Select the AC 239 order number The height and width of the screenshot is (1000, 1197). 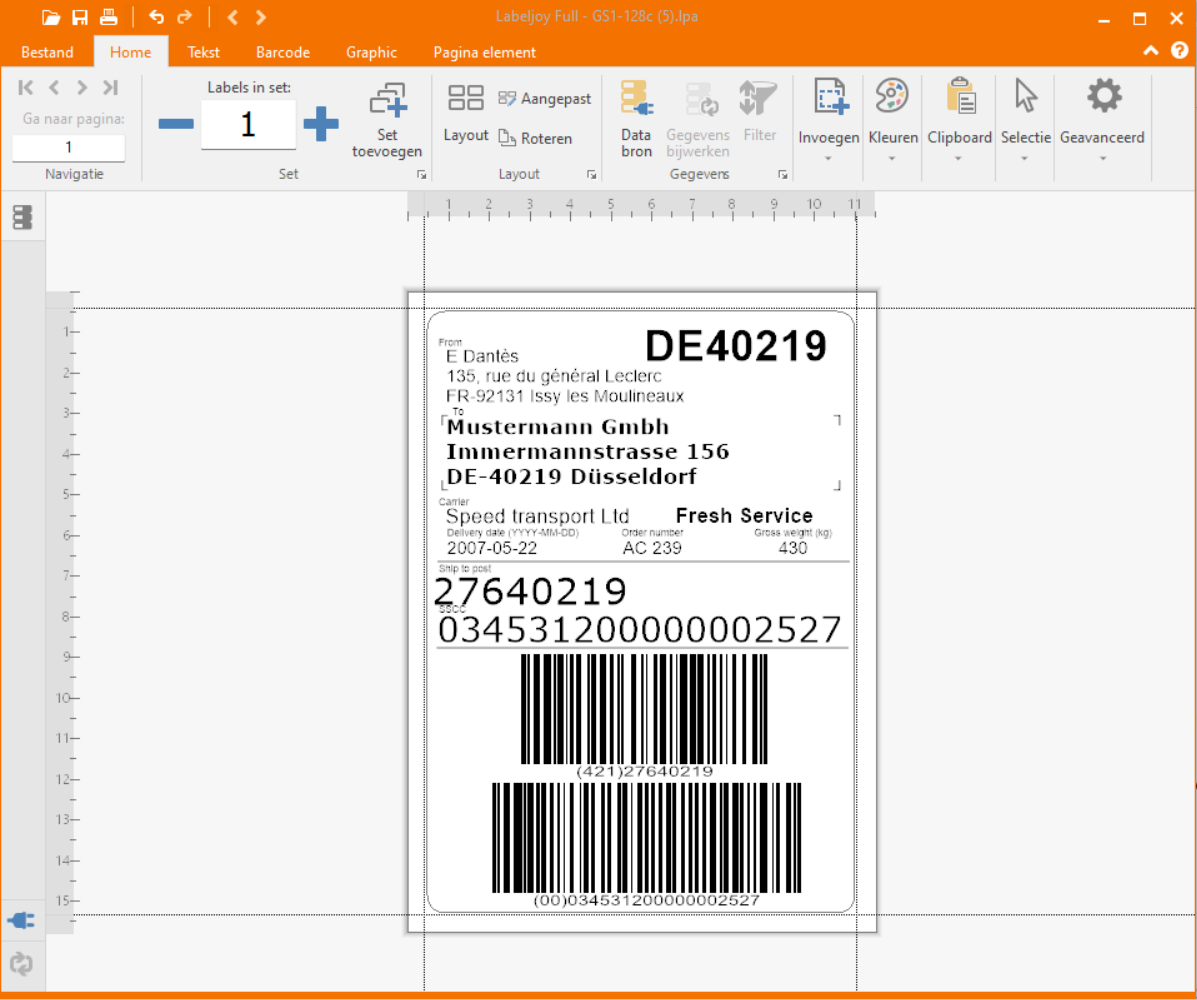(x=652, y=547)
